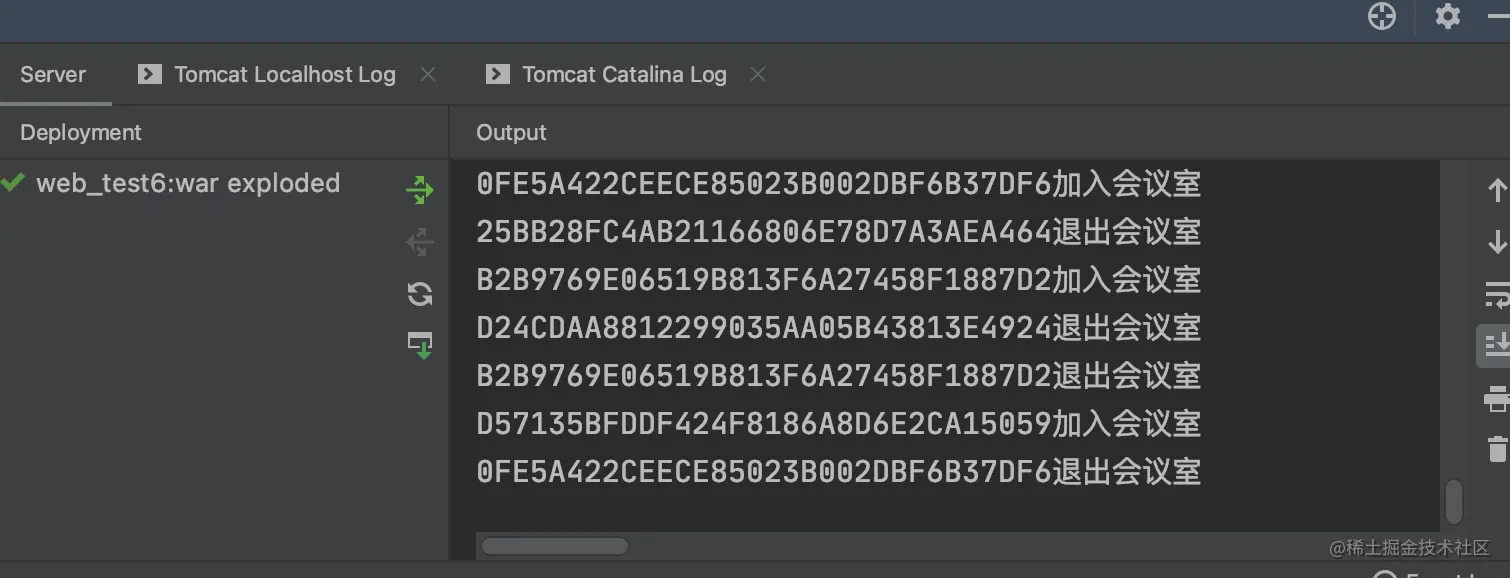
Task: Click the crosshair locate icon at top
Action: coord(1382,17)
